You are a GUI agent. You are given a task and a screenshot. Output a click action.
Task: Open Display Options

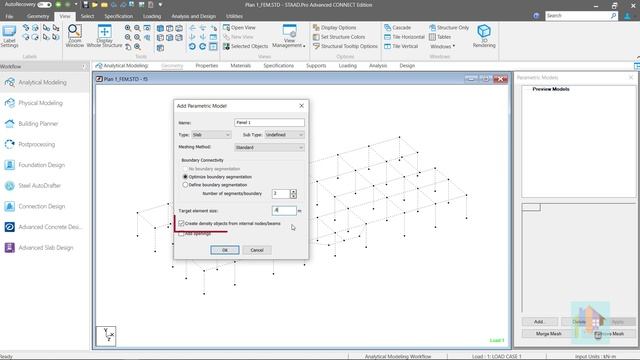click(x=334, y=27)
